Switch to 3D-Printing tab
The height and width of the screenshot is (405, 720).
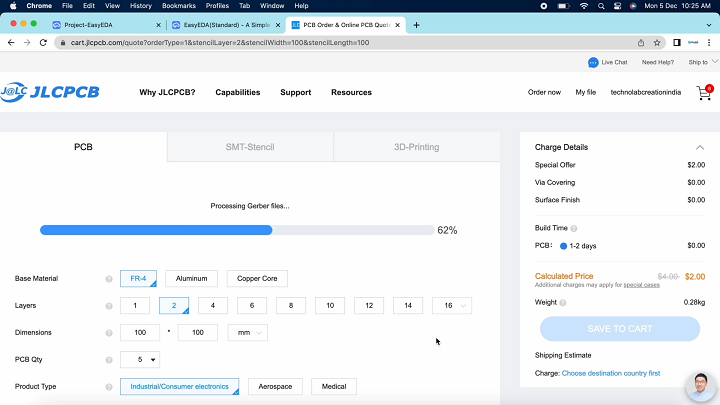(x=416, y=147)
